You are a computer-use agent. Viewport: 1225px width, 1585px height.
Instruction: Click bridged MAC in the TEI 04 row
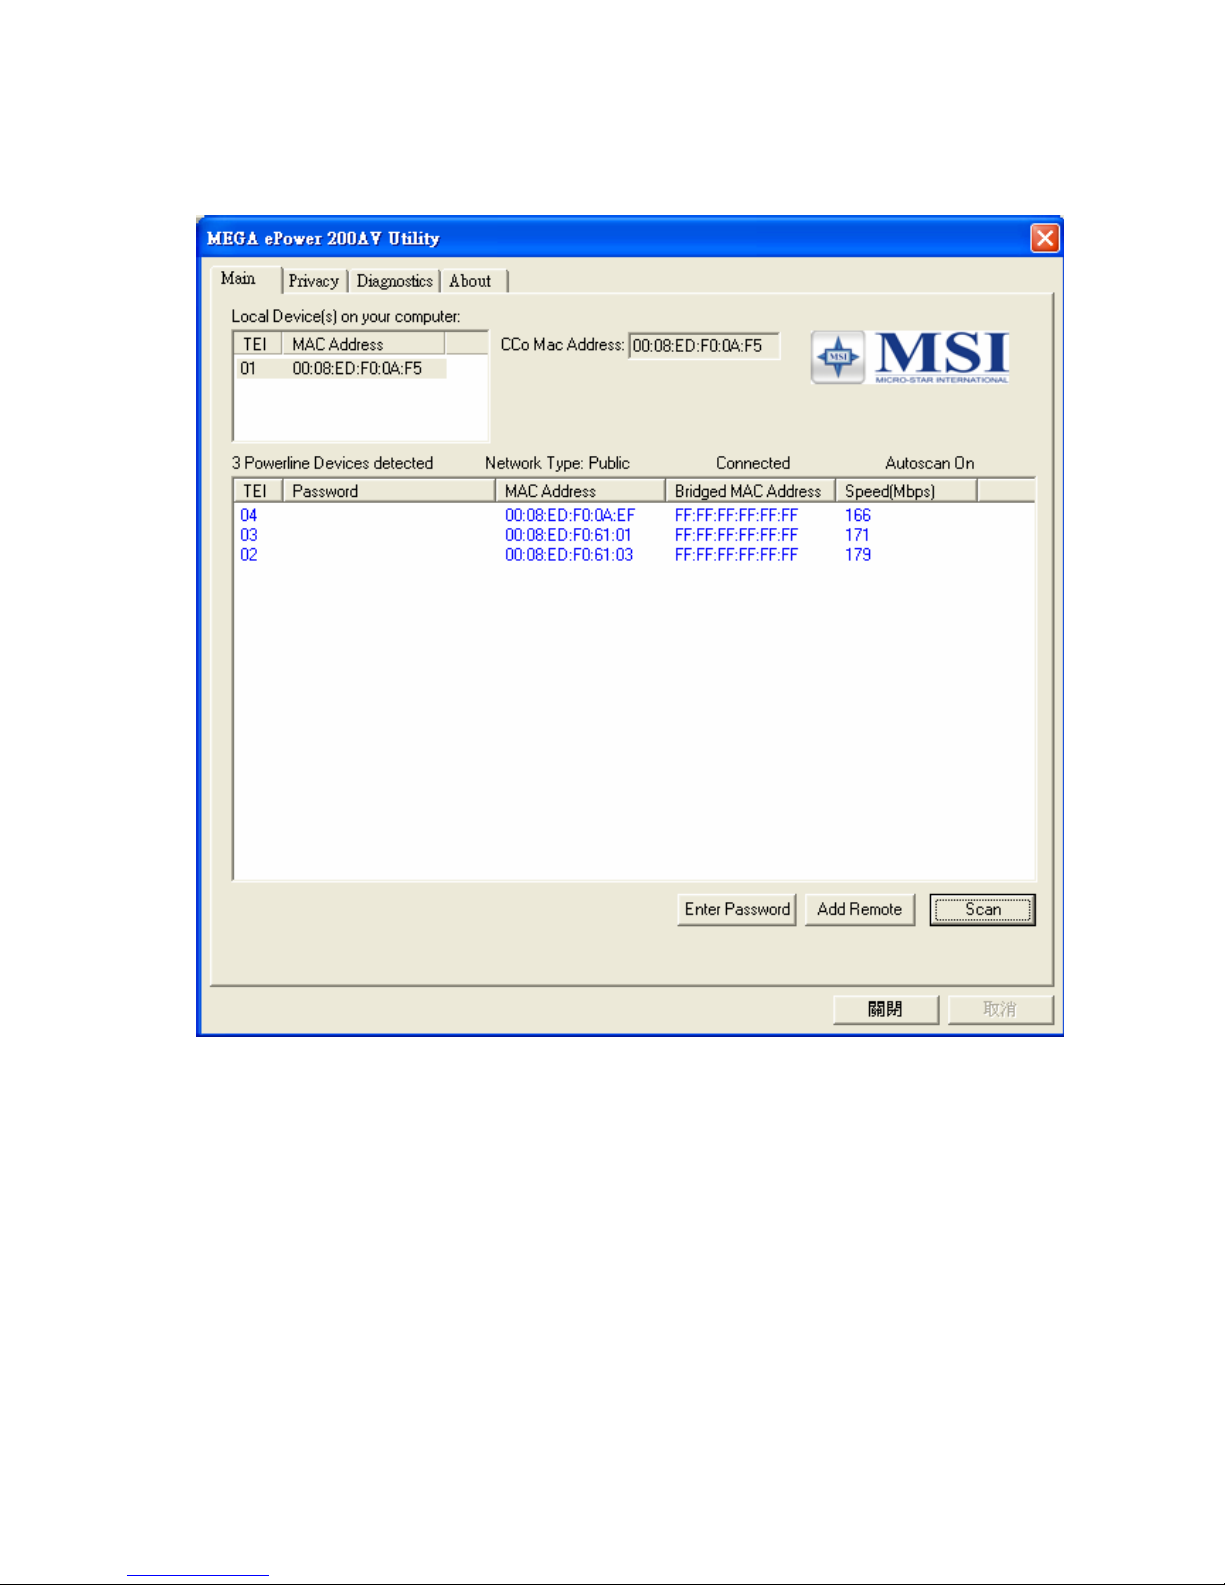[736, 516]
